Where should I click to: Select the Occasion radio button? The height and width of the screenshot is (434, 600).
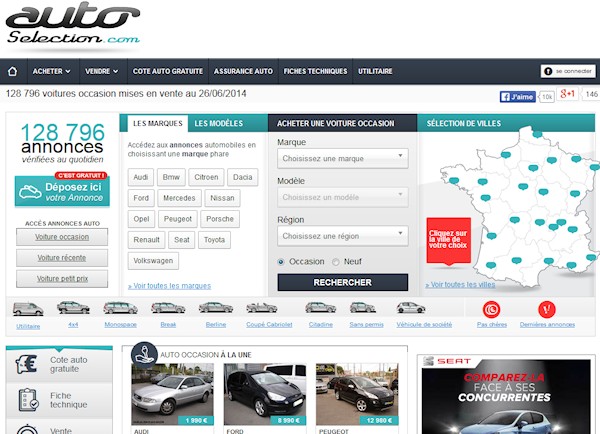tap(281, 262)
